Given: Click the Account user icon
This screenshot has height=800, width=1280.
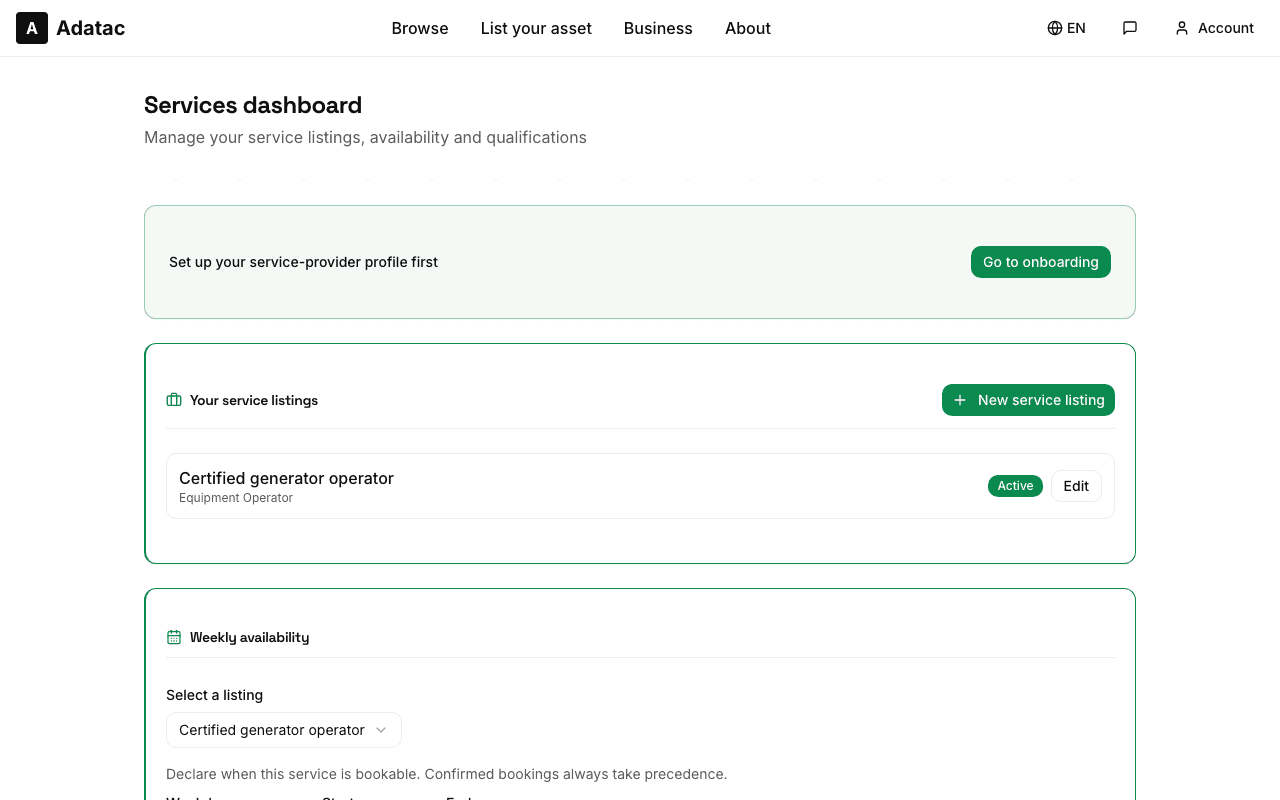Looking at the screenshot, I should point(1182,28).
